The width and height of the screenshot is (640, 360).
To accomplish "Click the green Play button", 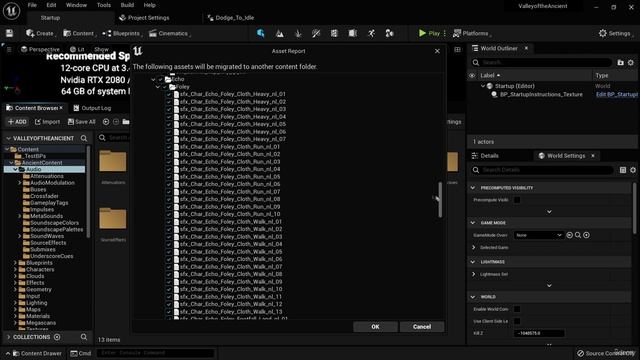I will tap(429, 33).
